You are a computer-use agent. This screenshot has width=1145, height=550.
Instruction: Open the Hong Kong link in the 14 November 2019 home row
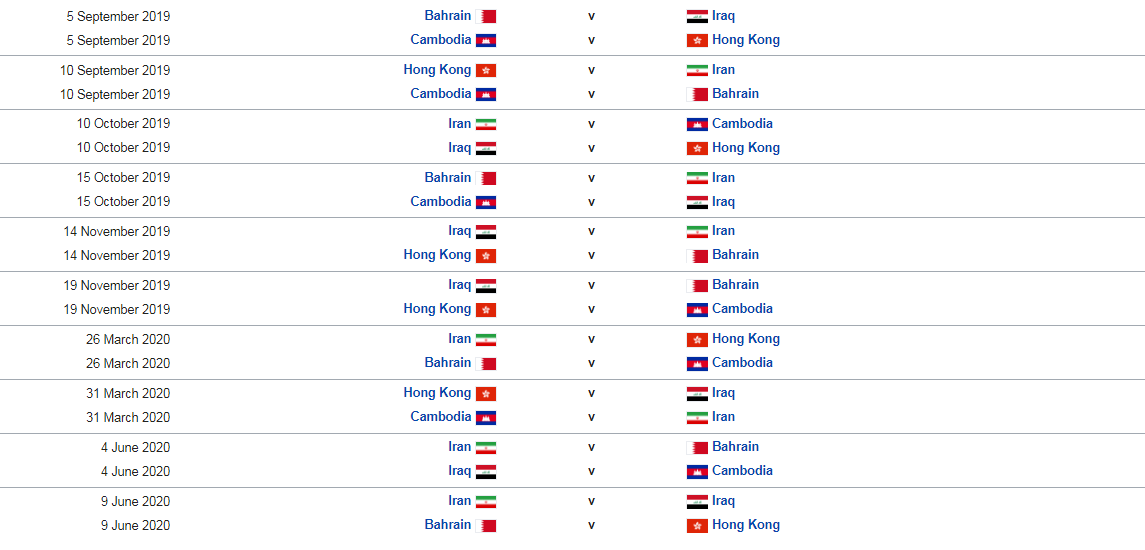pyautogui.click(x=437, y=255)
